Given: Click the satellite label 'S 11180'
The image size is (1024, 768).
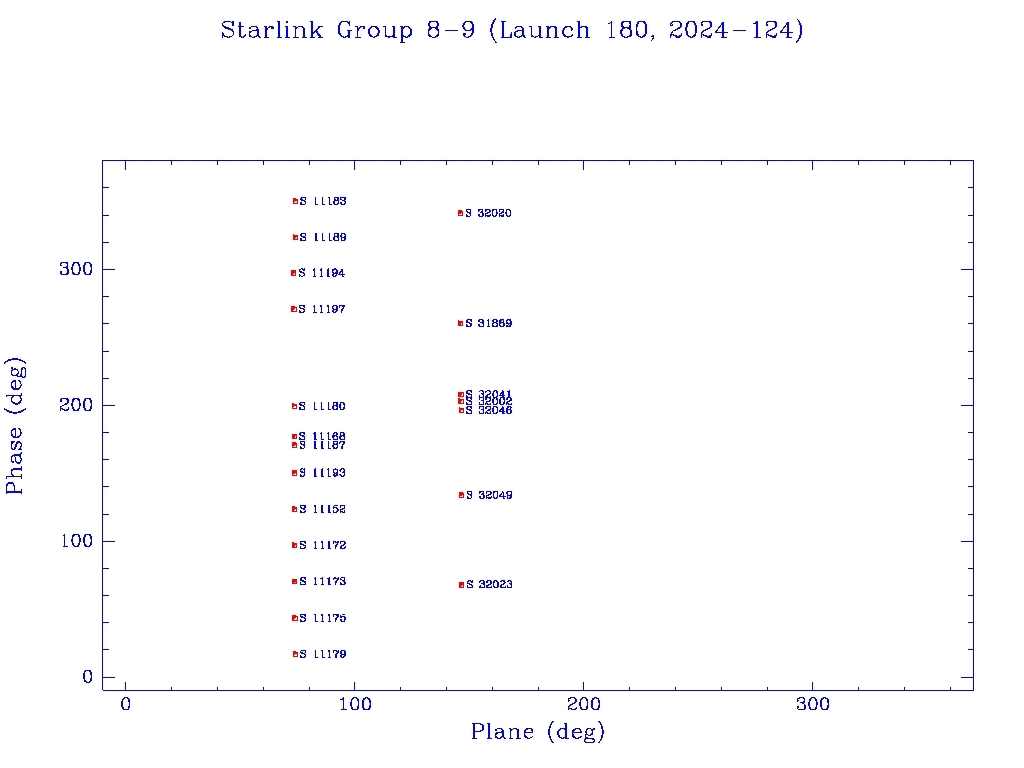Looking at the screenshot, I should pos(321,406).
